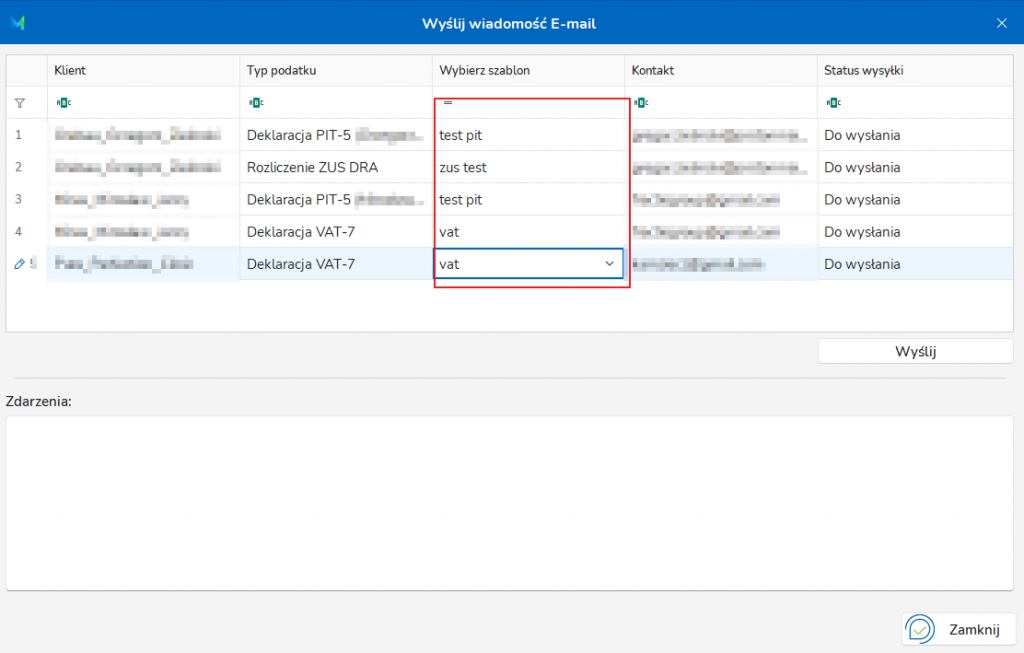The width and height of the screenshot is (1024, 653).
Task: Click the pencil edit icon on row five
Action: coord(20,264)
